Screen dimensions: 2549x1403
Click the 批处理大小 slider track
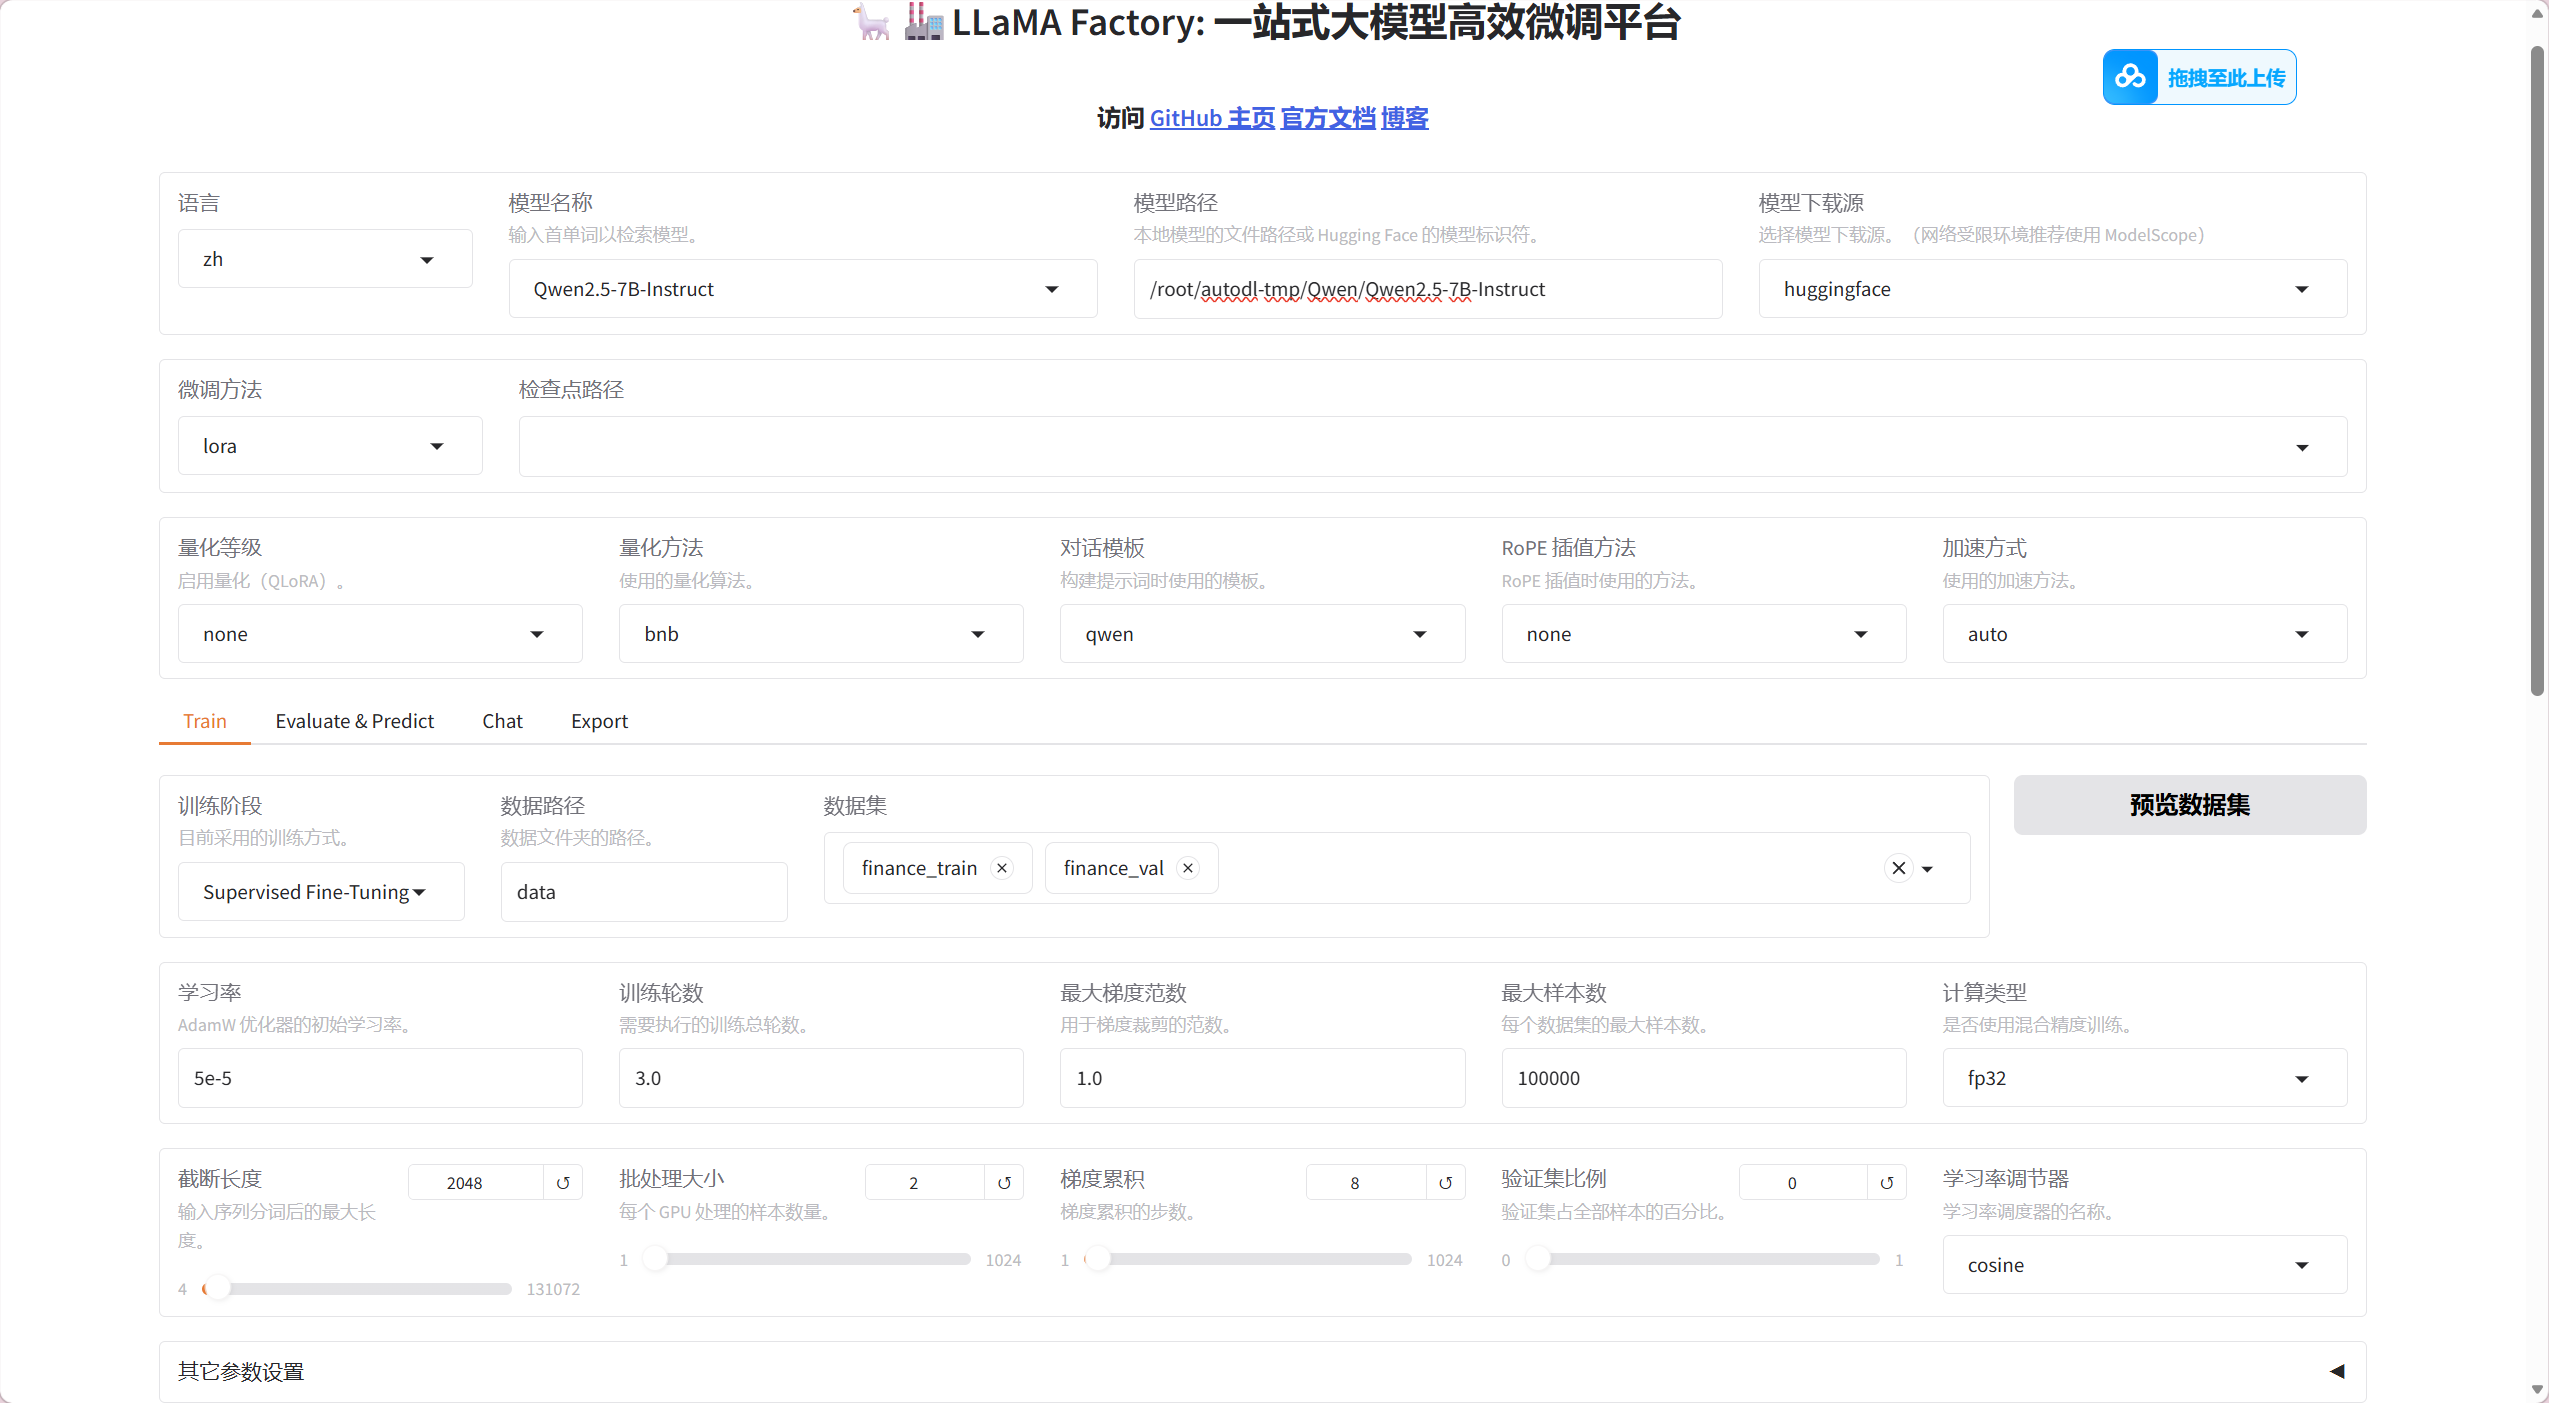pyautogui.click(x=810, y=1260)
